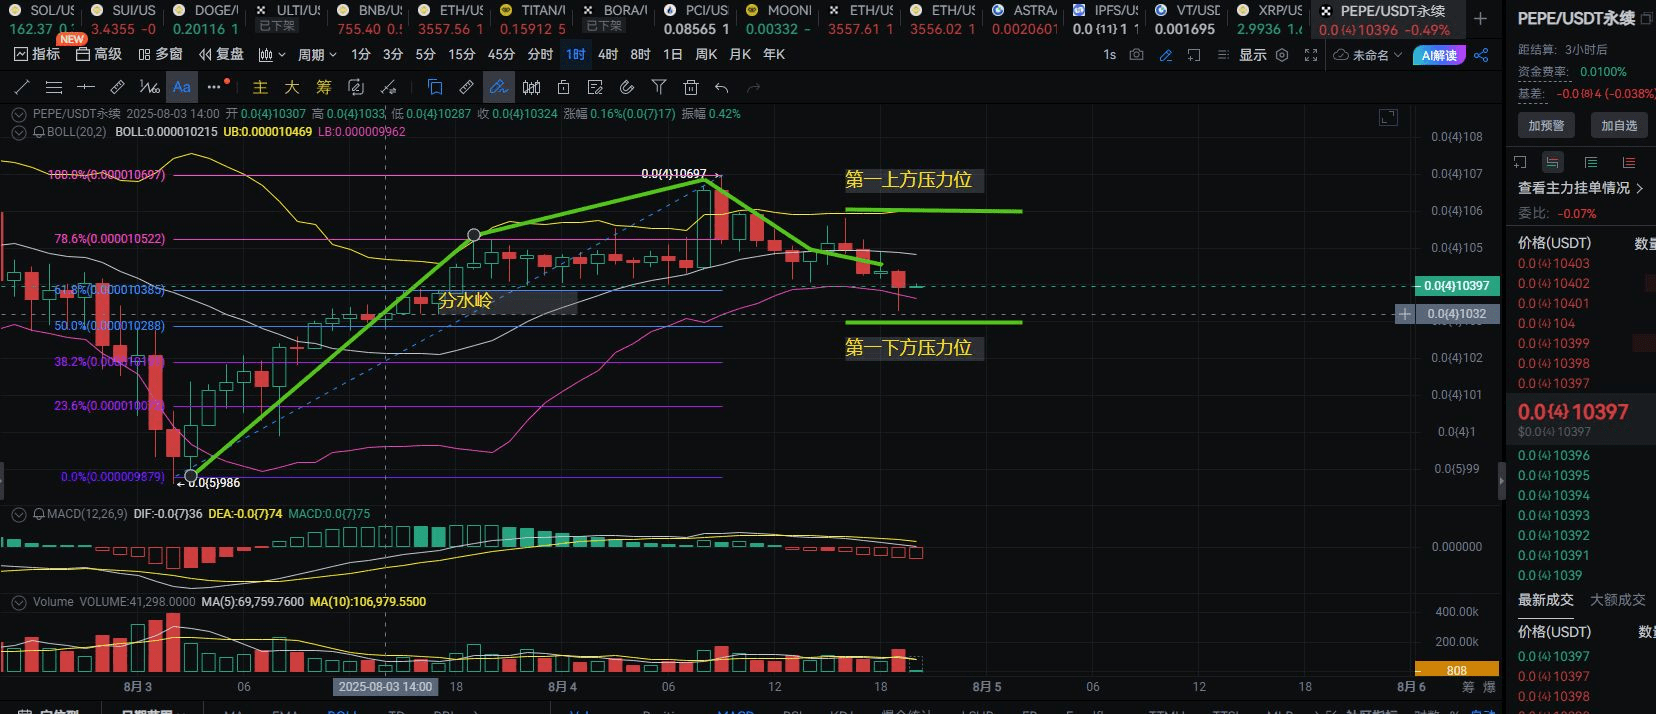Collapse the Volume indicator pane
This screenshot has width=1656, height=714.
[18, 602]
